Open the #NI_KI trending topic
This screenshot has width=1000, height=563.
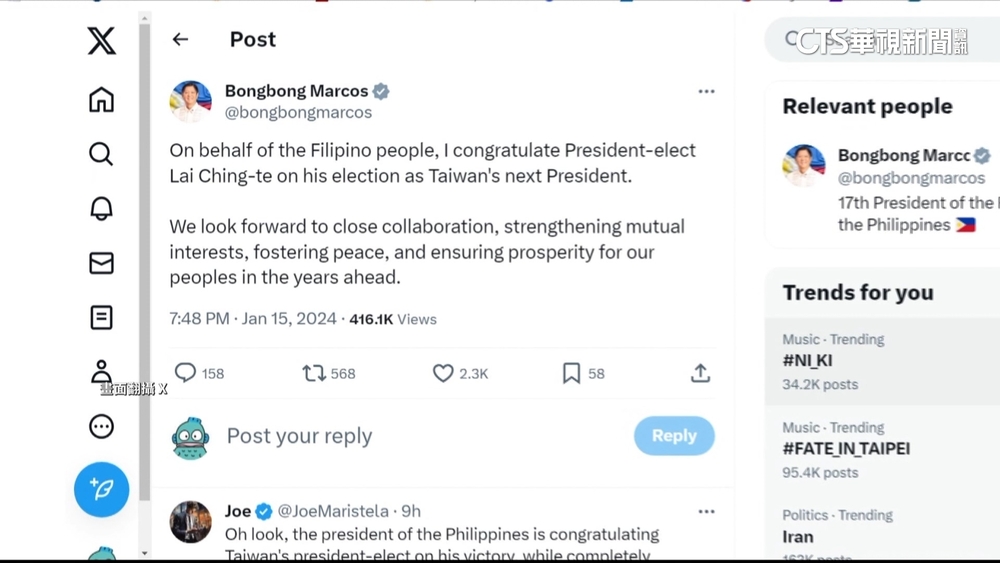808,361
